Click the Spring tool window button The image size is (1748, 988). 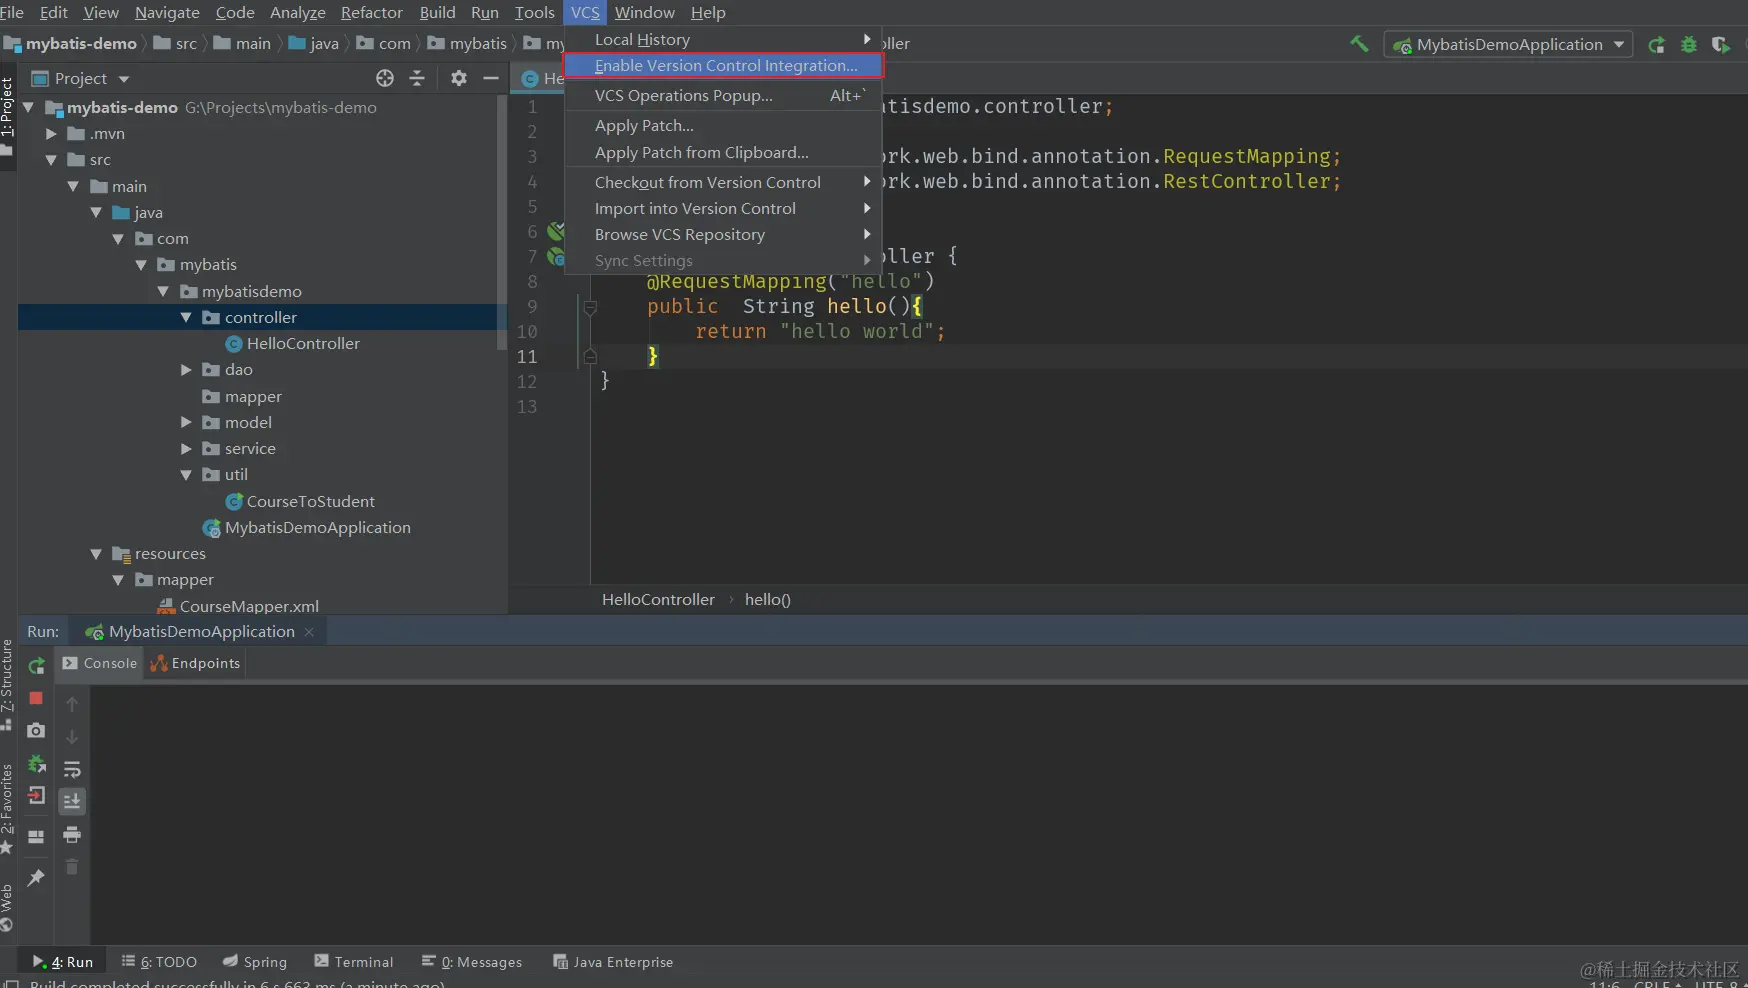(x=255, y=962)
